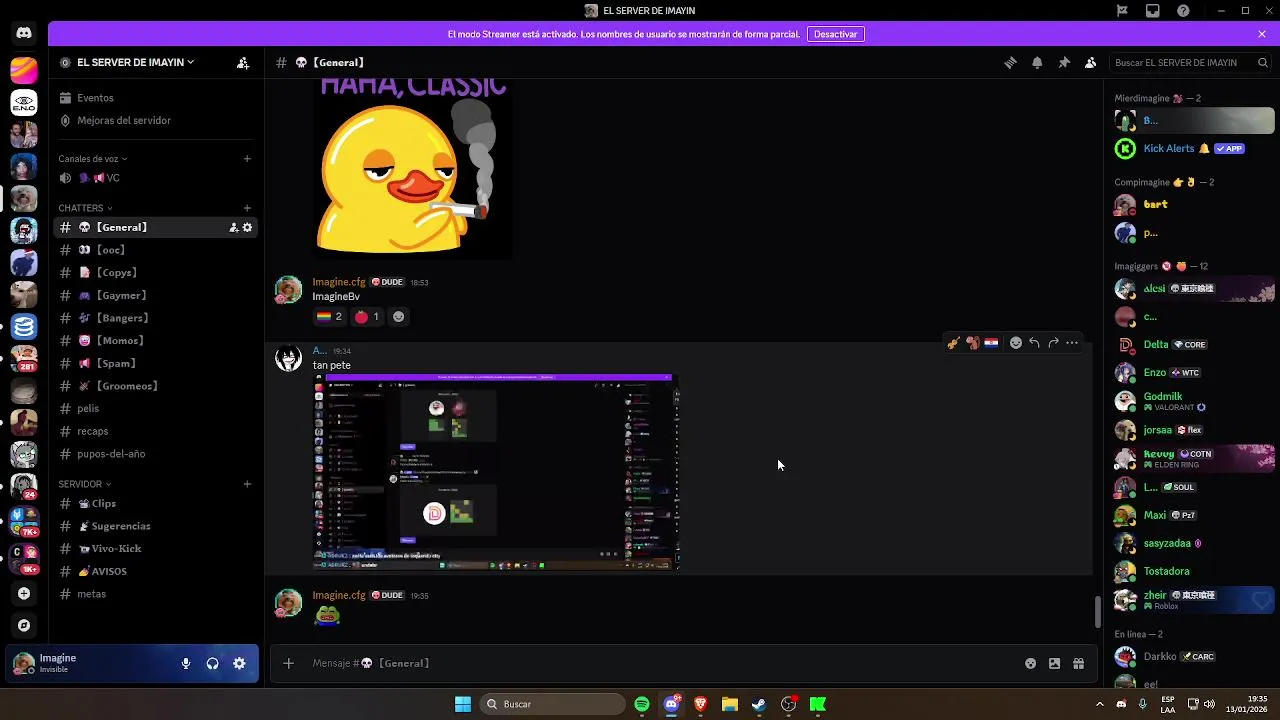Open Spotify from the taskbar
Viewport: 1280px width, 720px height.
[642, 704]
